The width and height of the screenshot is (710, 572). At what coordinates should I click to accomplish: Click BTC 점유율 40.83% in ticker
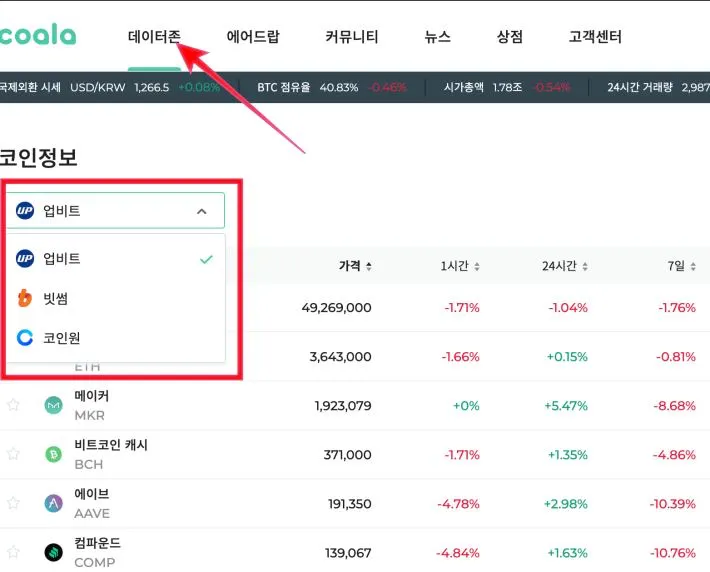pos(339,87)
